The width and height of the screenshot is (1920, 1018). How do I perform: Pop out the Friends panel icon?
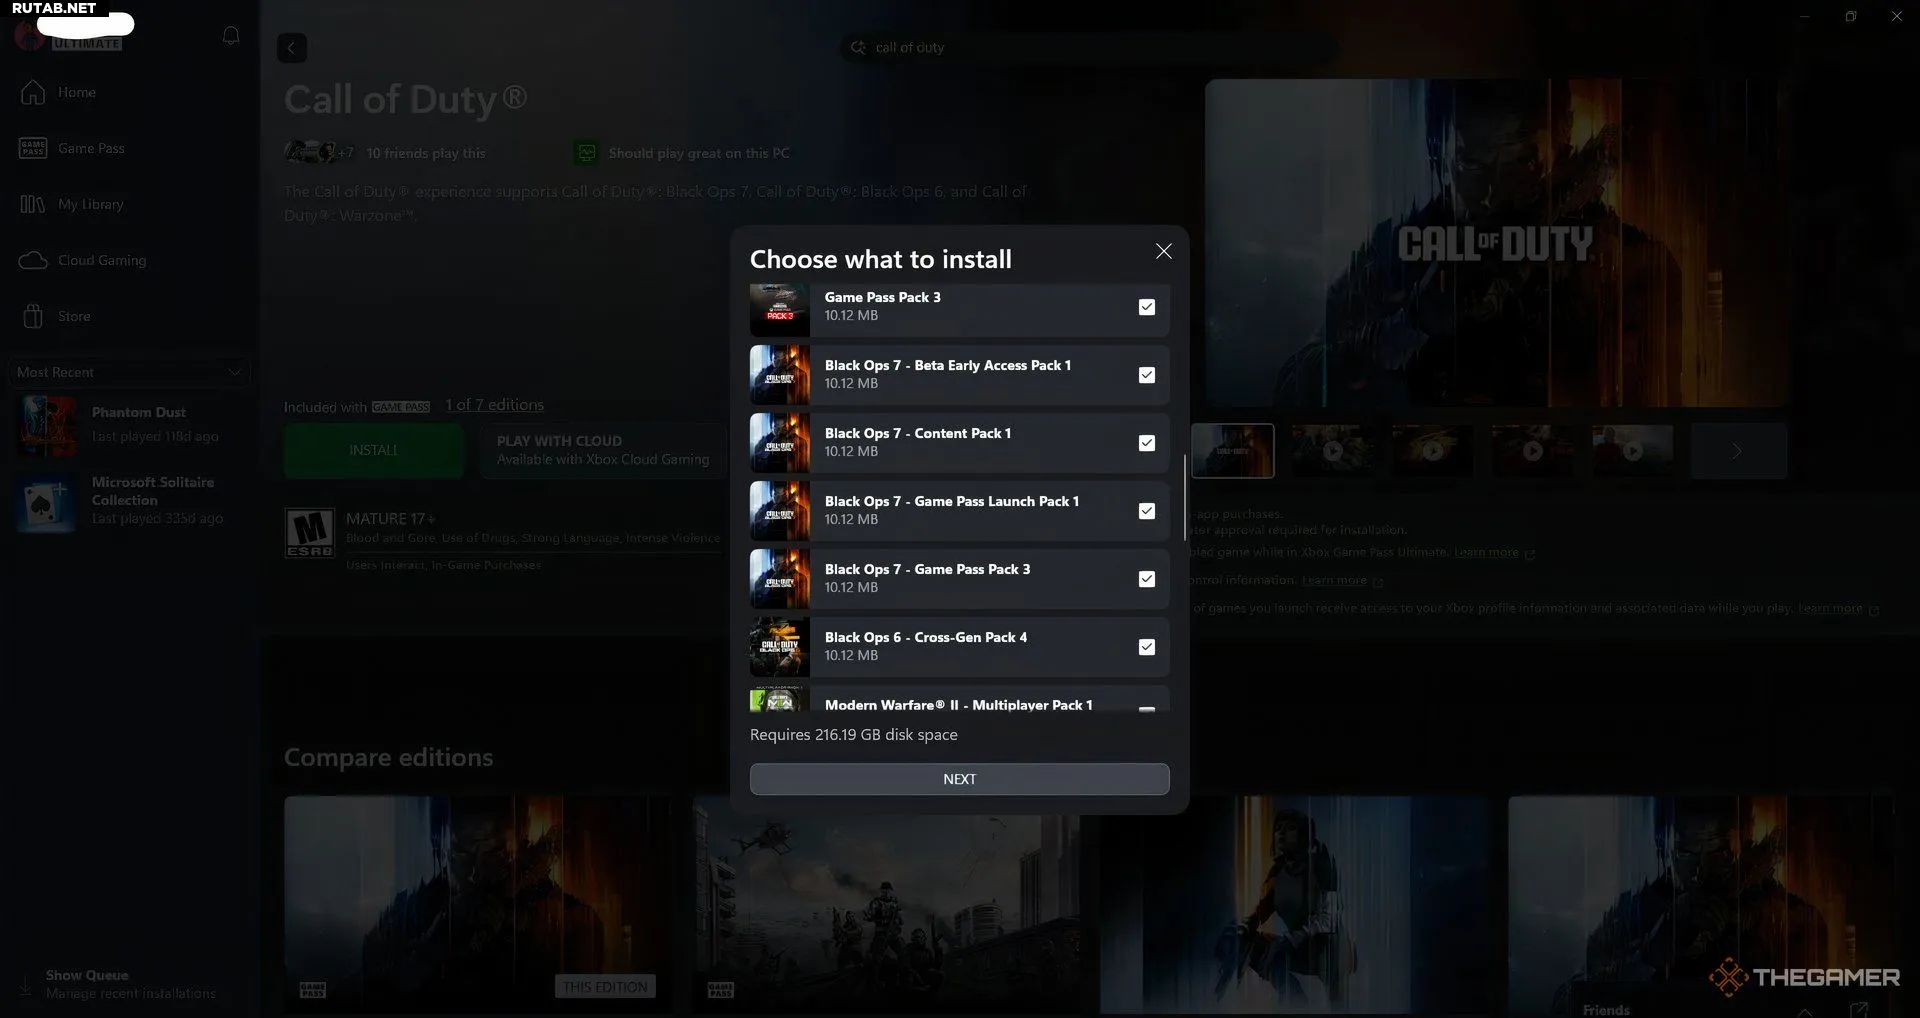point(1859,1010)
